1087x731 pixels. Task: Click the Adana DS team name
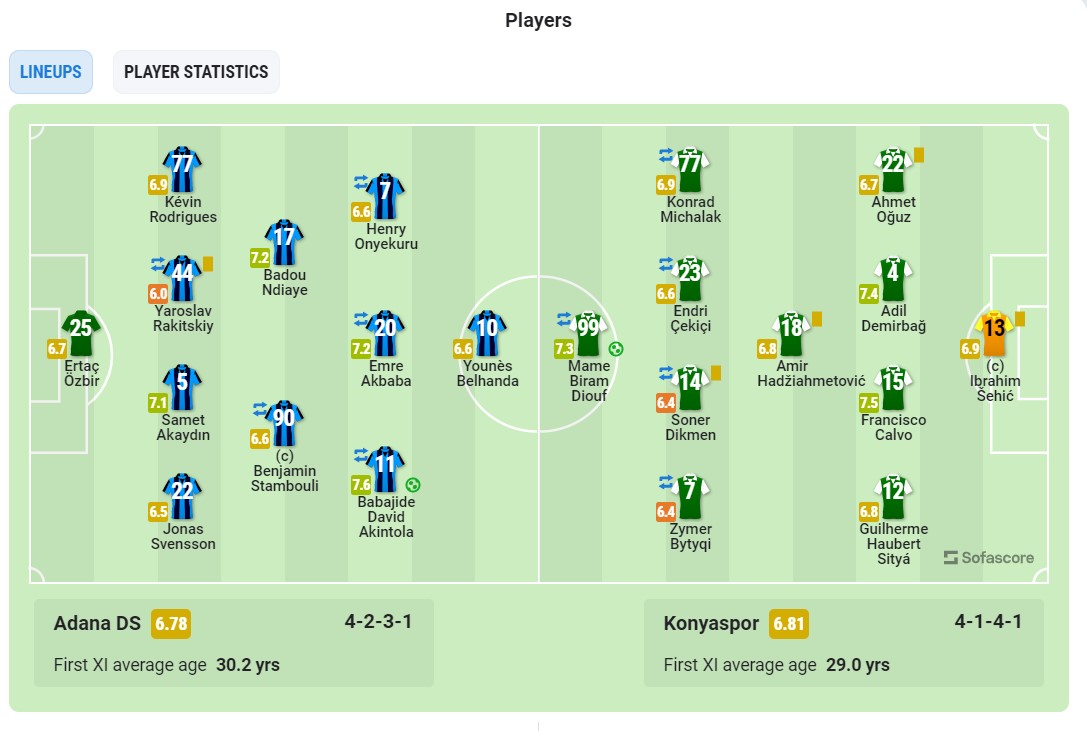pyautogui.click(x=97, y=624)
